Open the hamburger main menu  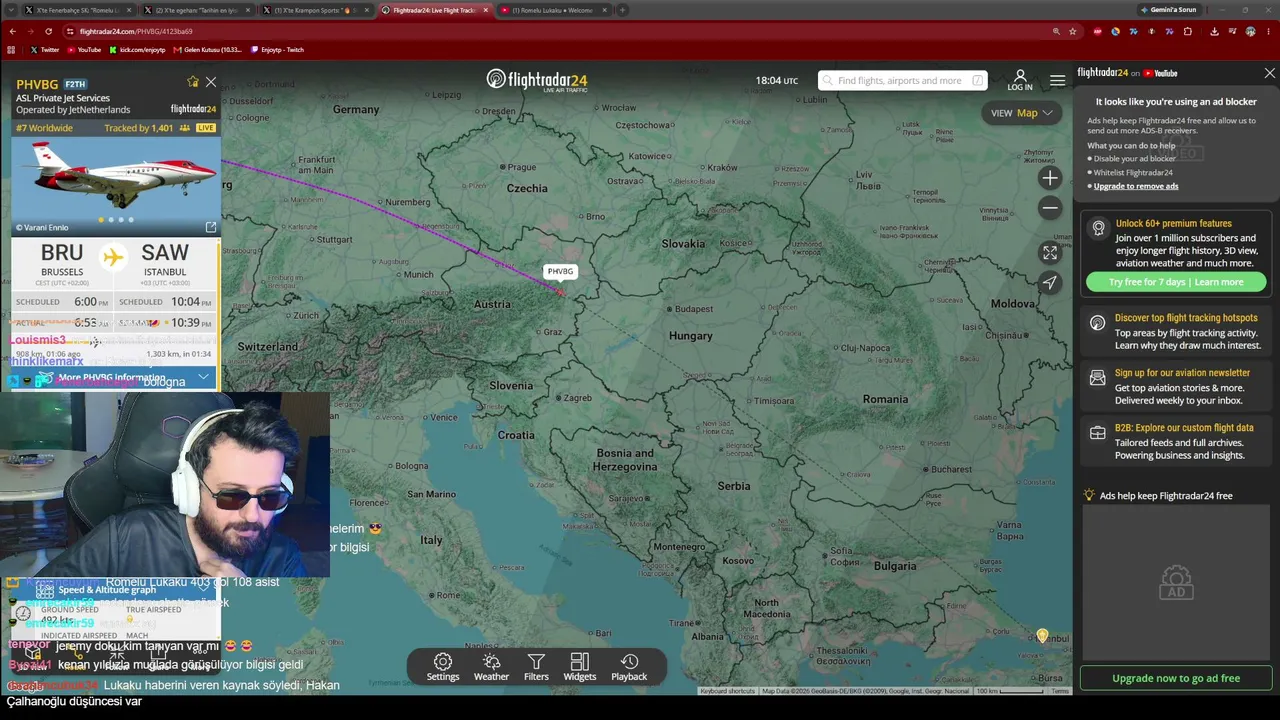[x=1057, y=80]
